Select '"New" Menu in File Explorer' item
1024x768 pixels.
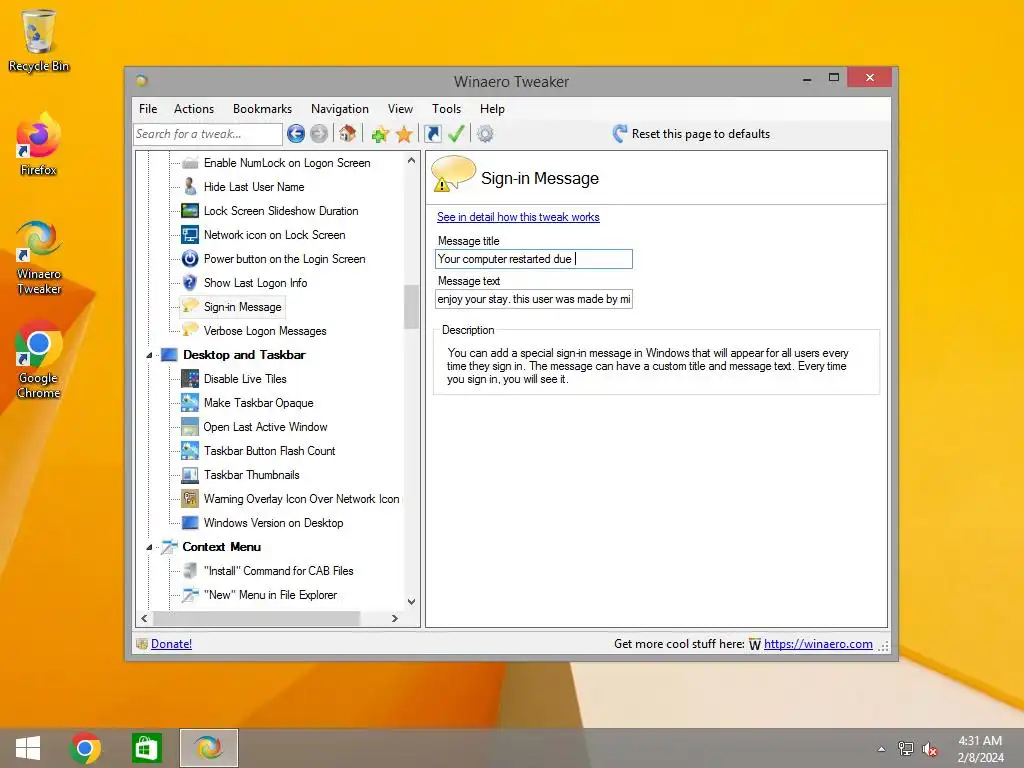pos(270,595)
